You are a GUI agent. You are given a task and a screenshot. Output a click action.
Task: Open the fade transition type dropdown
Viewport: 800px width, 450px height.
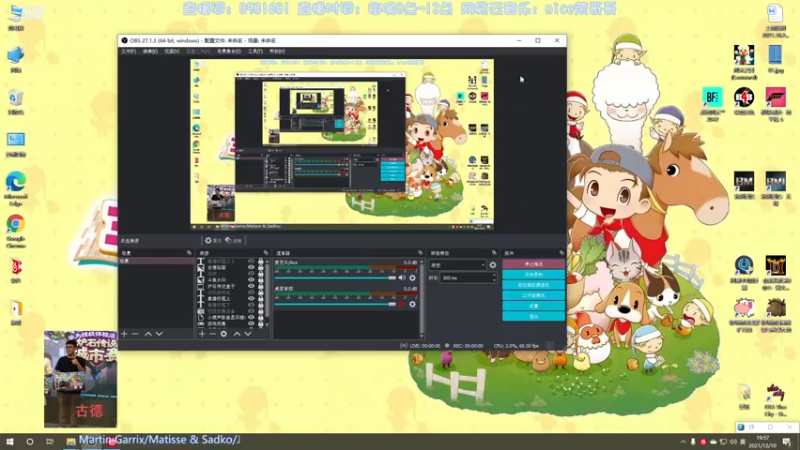coord(457,265)
